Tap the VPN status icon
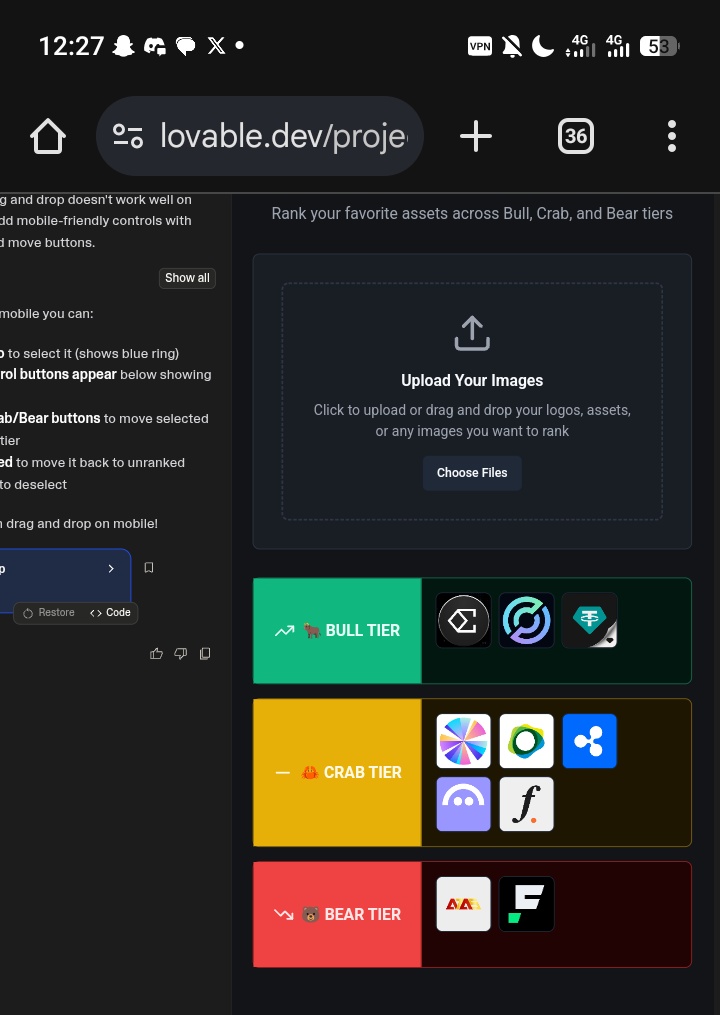The width and height of the screenshot is (720, 1015). tap(480, 46)
